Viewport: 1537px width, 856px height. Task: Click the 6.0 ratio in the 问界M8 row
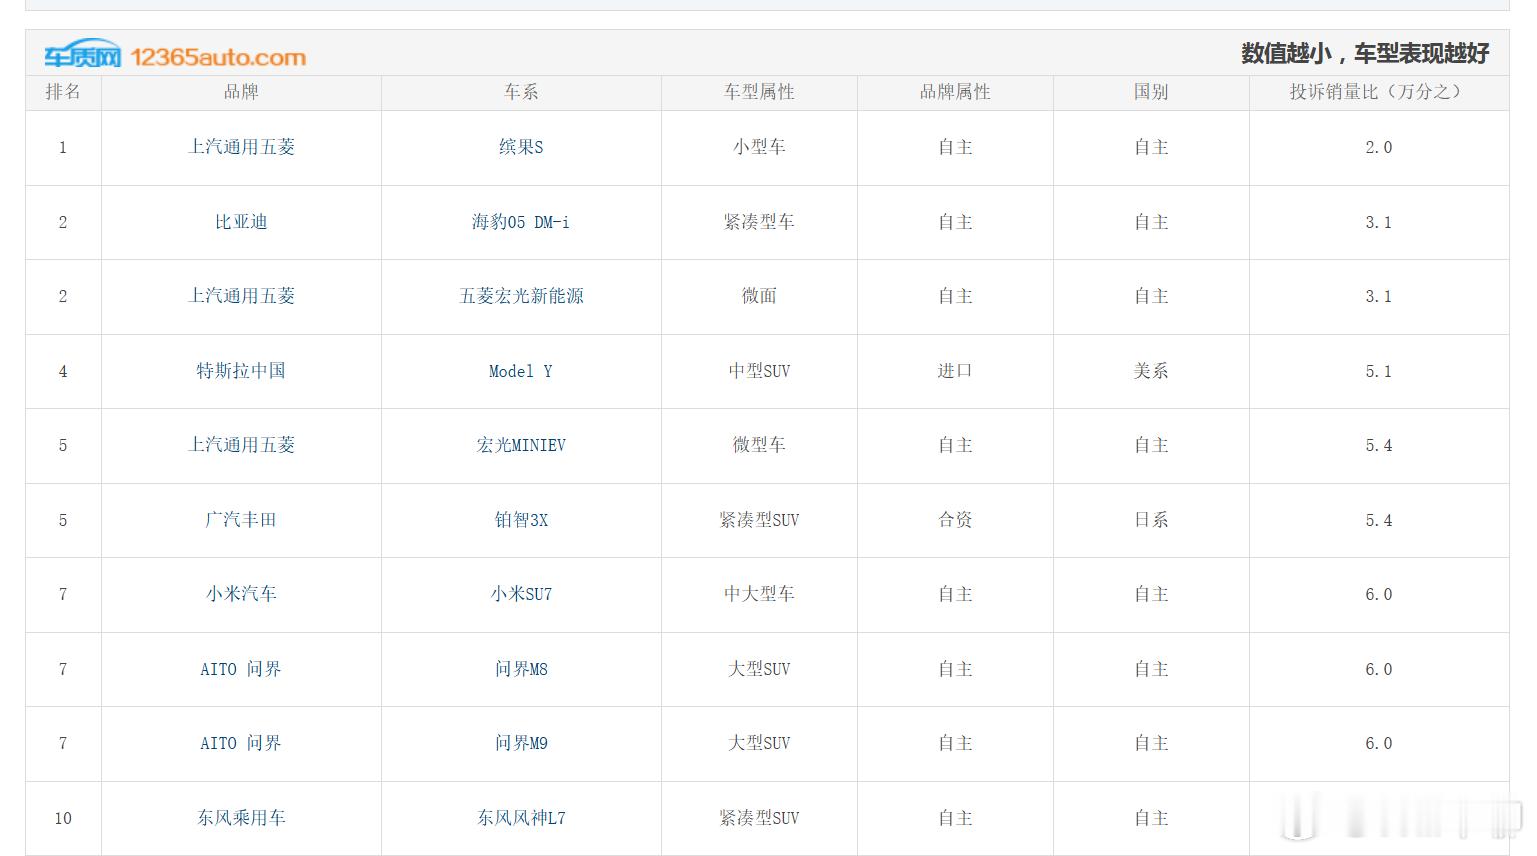pos(1379,669)
